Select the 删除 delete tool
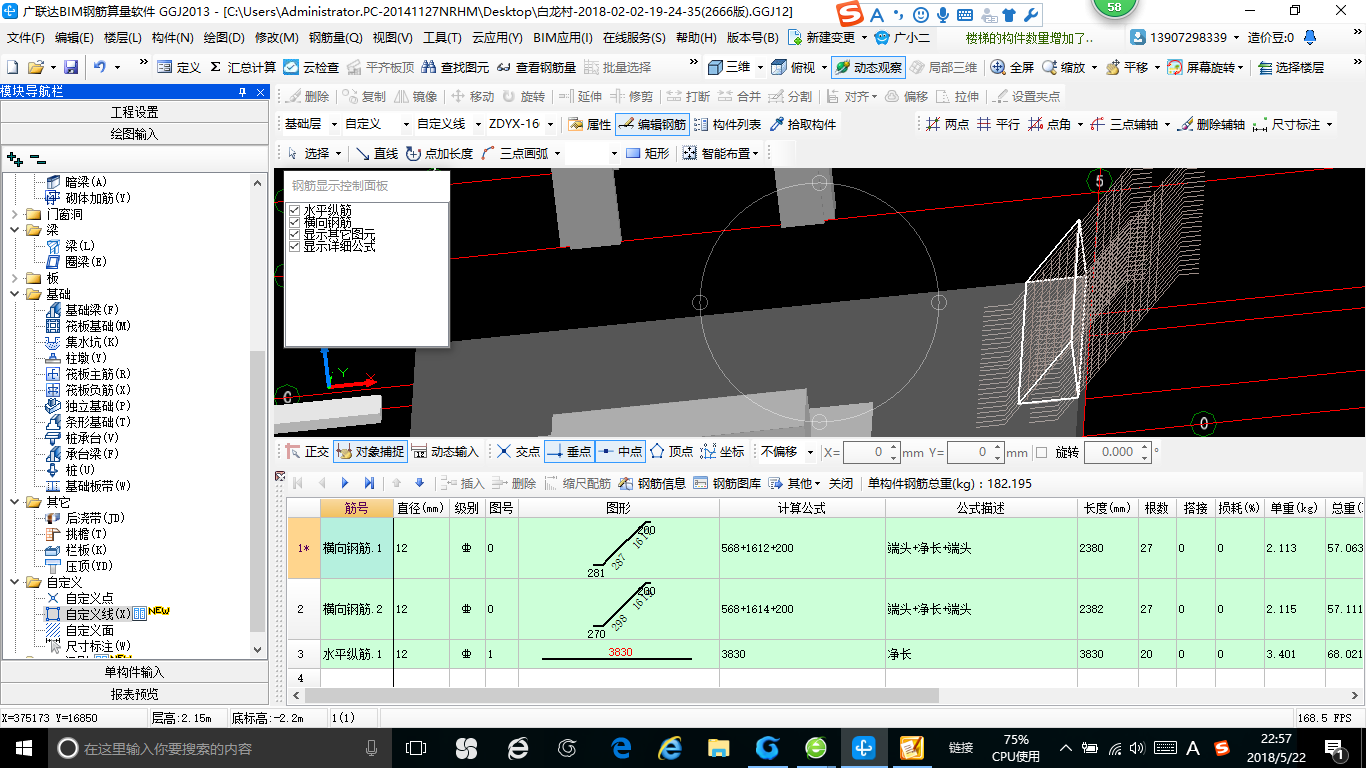This screenshot has height=768, width=1366. 307,96
